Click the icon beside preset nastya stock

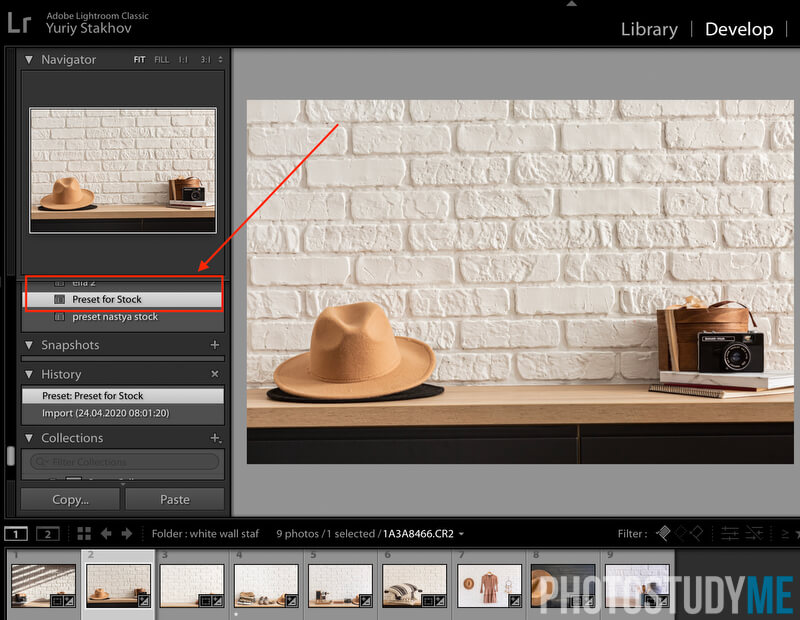[60, 317]
